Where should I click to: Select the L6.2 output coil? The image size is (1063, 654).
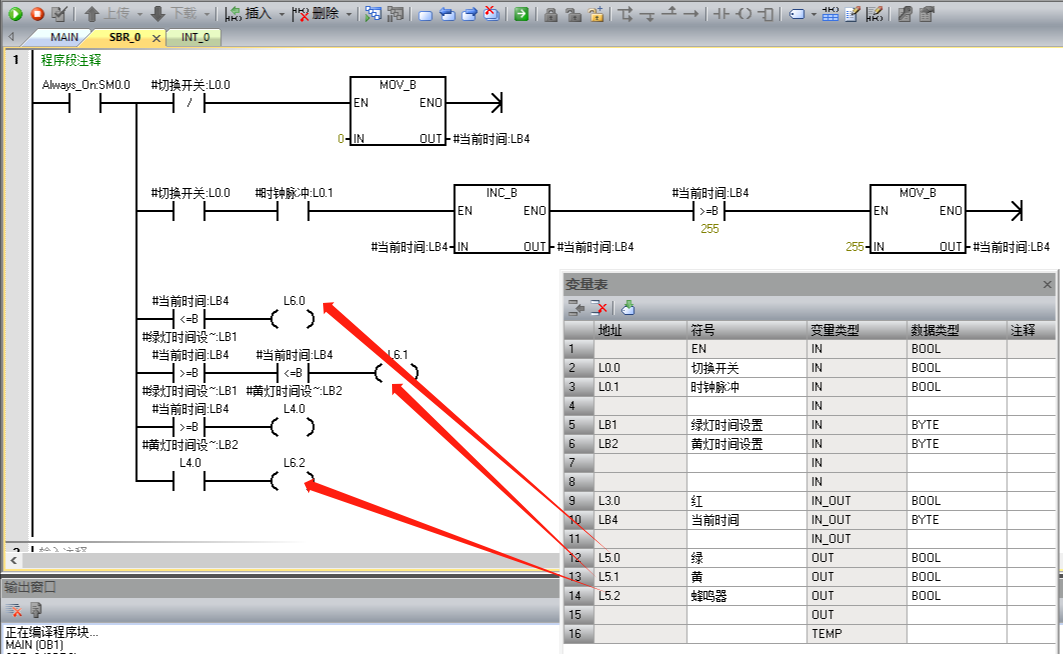[x=293, y=481]
